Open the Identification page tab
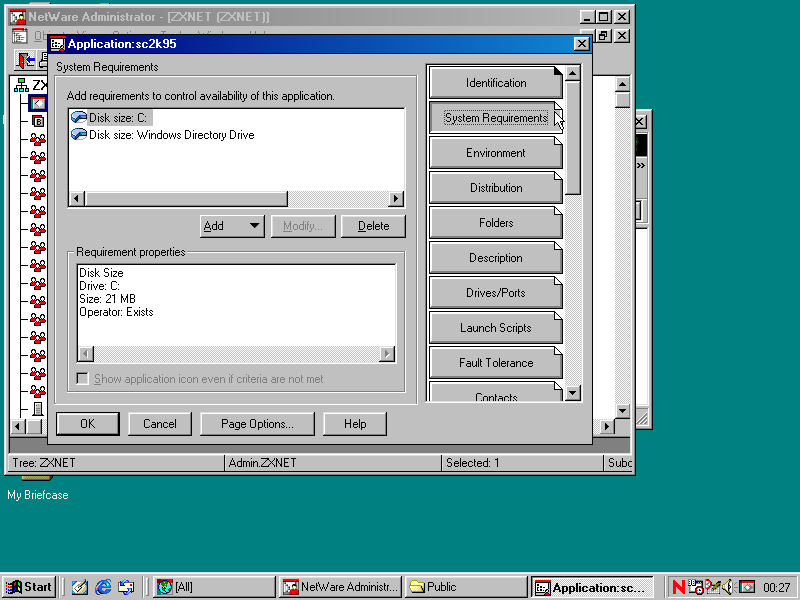800x600 pixels. click(x=496, y=83)
